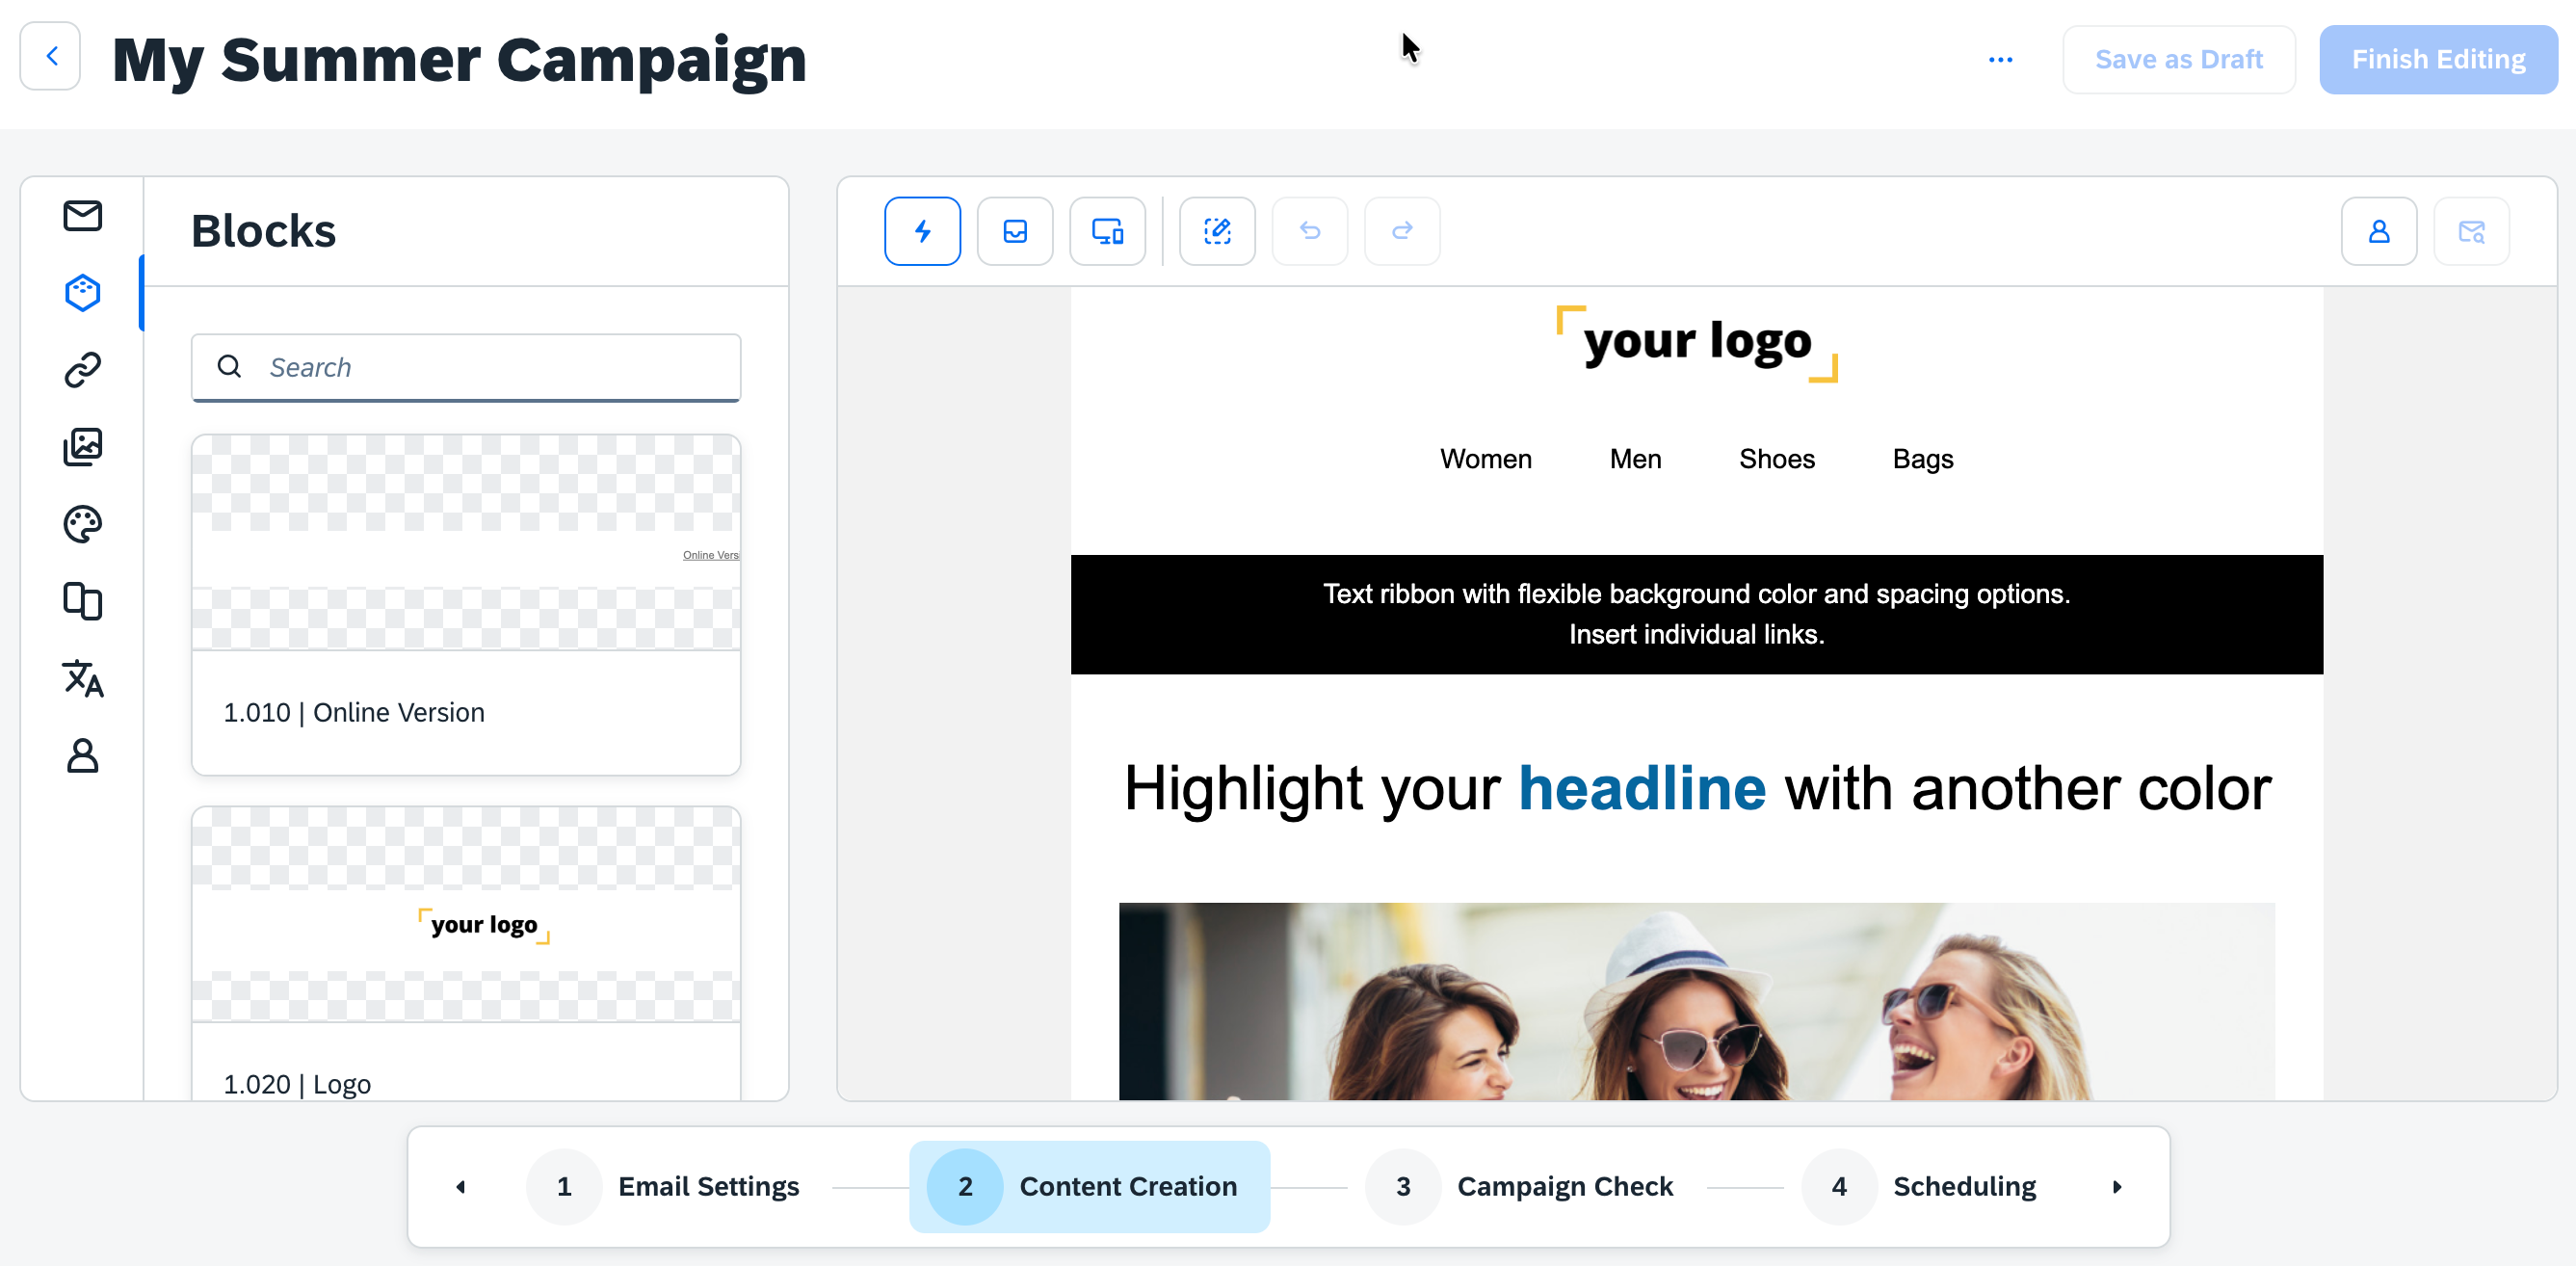Open the links chain sidebar icon
Screen dimensions: 2576x1266
tap(82, 370)
